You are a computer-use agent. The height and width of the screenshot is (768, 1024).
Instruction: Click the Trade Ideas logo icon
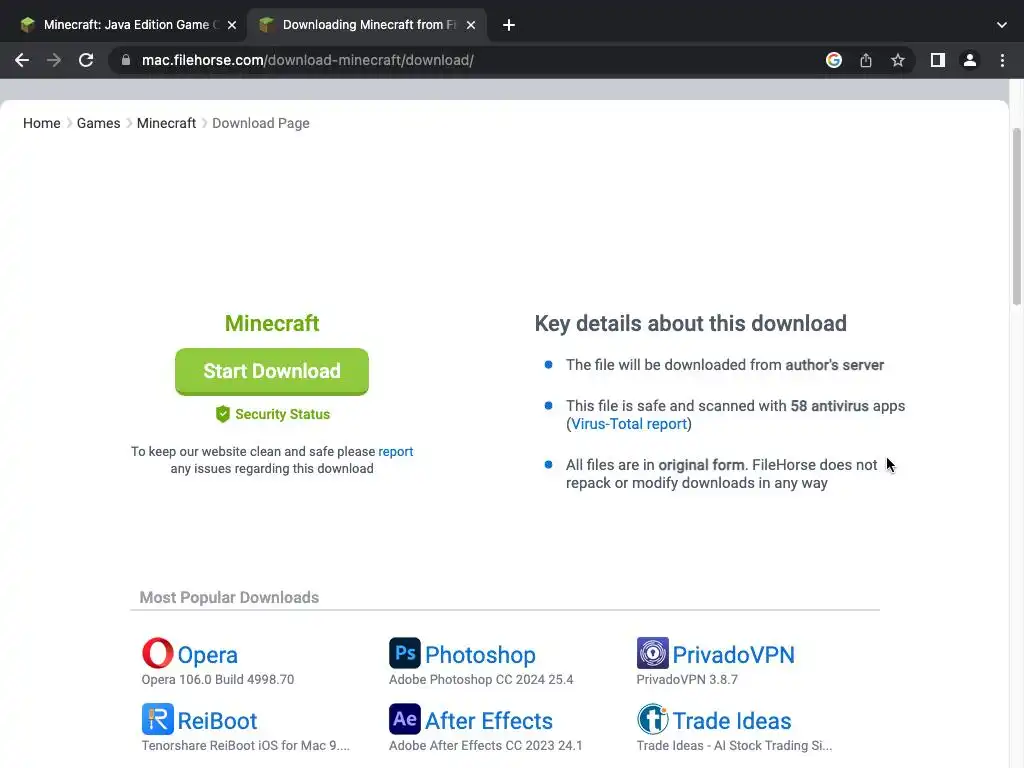coord(652,719)
